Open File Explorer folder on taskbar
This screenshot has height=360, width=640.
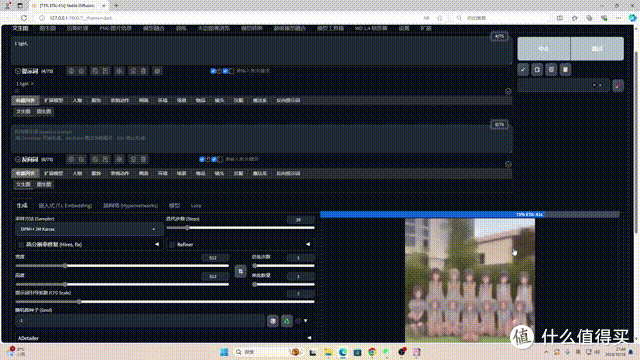pyautogui.click(x=328, y=352)
